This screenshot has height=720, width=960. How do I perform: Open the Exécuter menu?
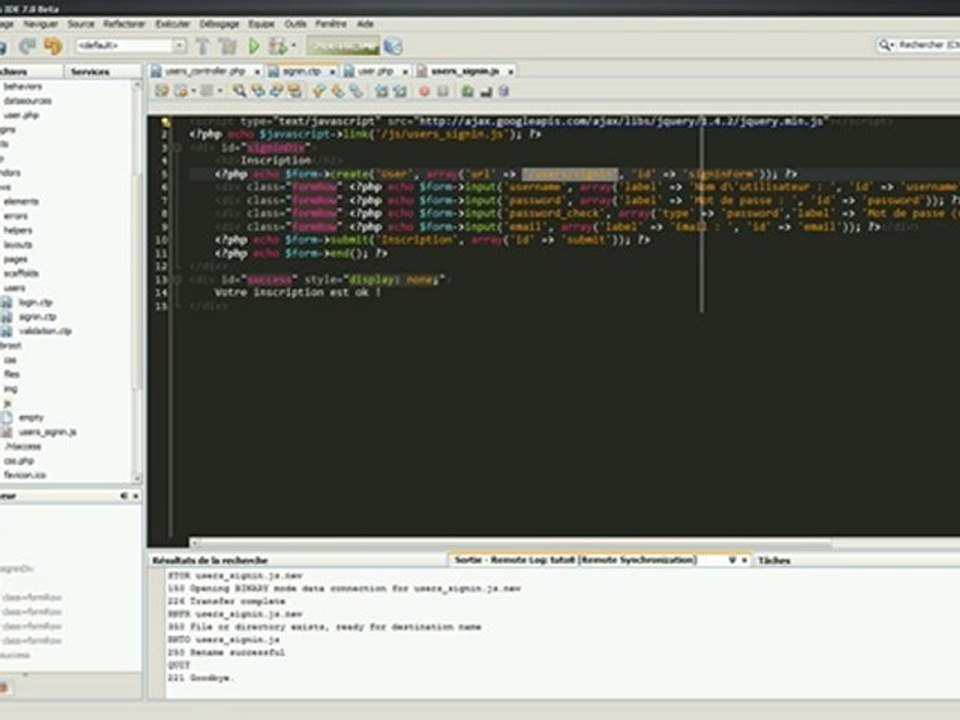coord(173,24)
